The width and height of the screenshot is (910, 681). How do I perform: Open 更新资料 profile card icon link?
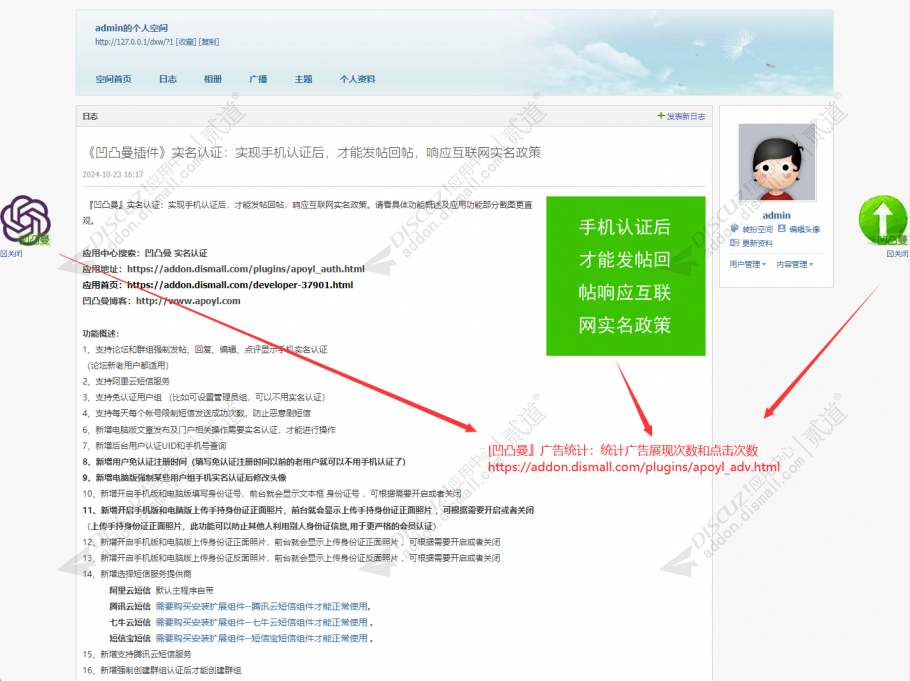click(752, 243)
